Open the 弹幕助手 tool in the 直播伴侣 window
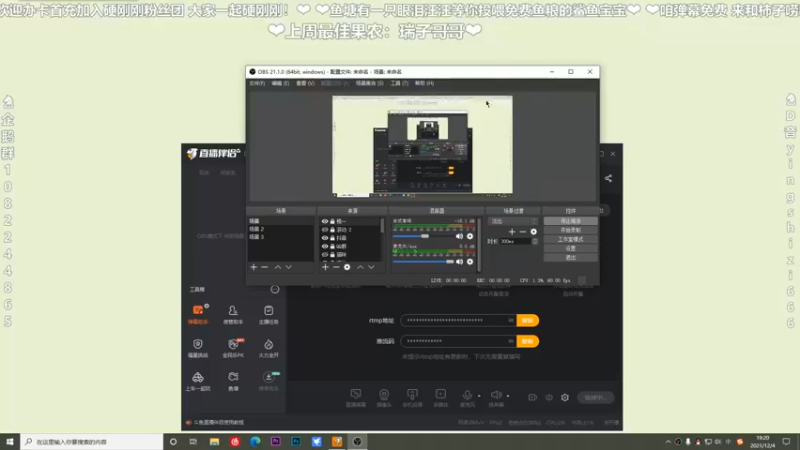Image resolution: width=800 pixels, height=450 pixels. (x=198, y=314)
